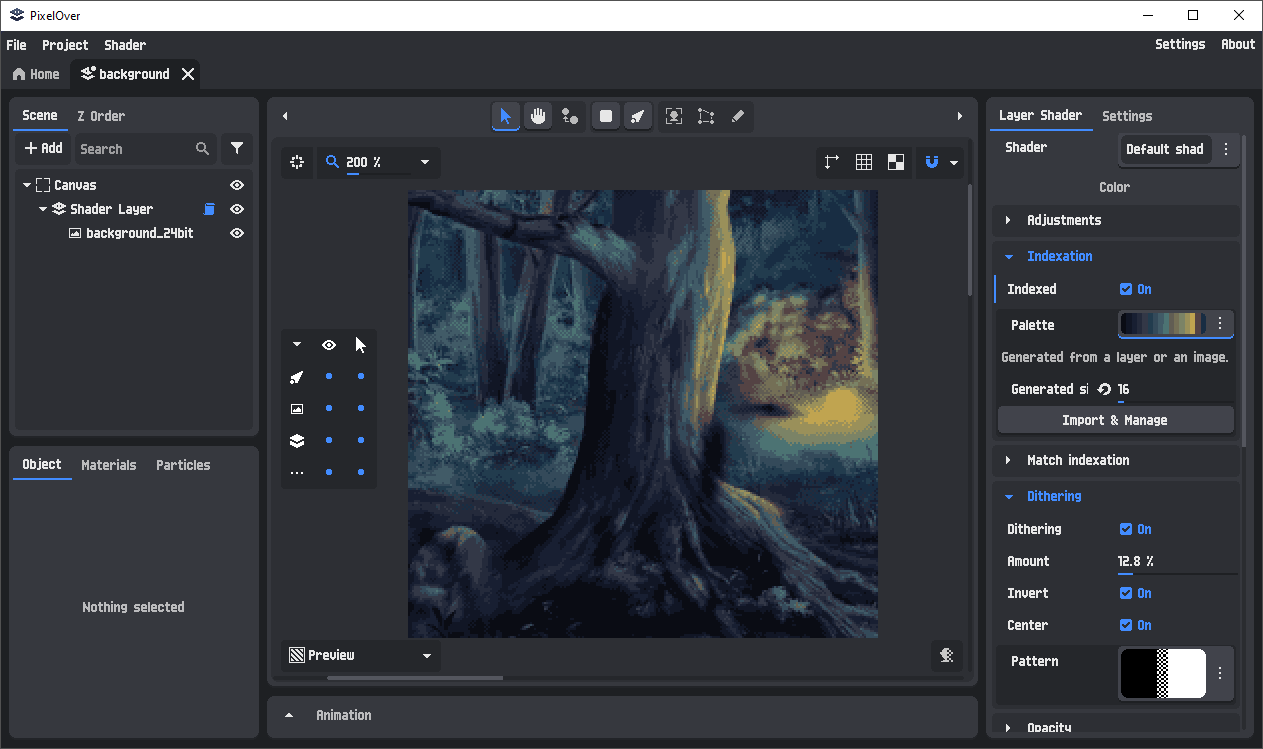This screenshot has width=1263, height=749.
Task: Switch to the Z Order tab
Action: coord(101,116)
